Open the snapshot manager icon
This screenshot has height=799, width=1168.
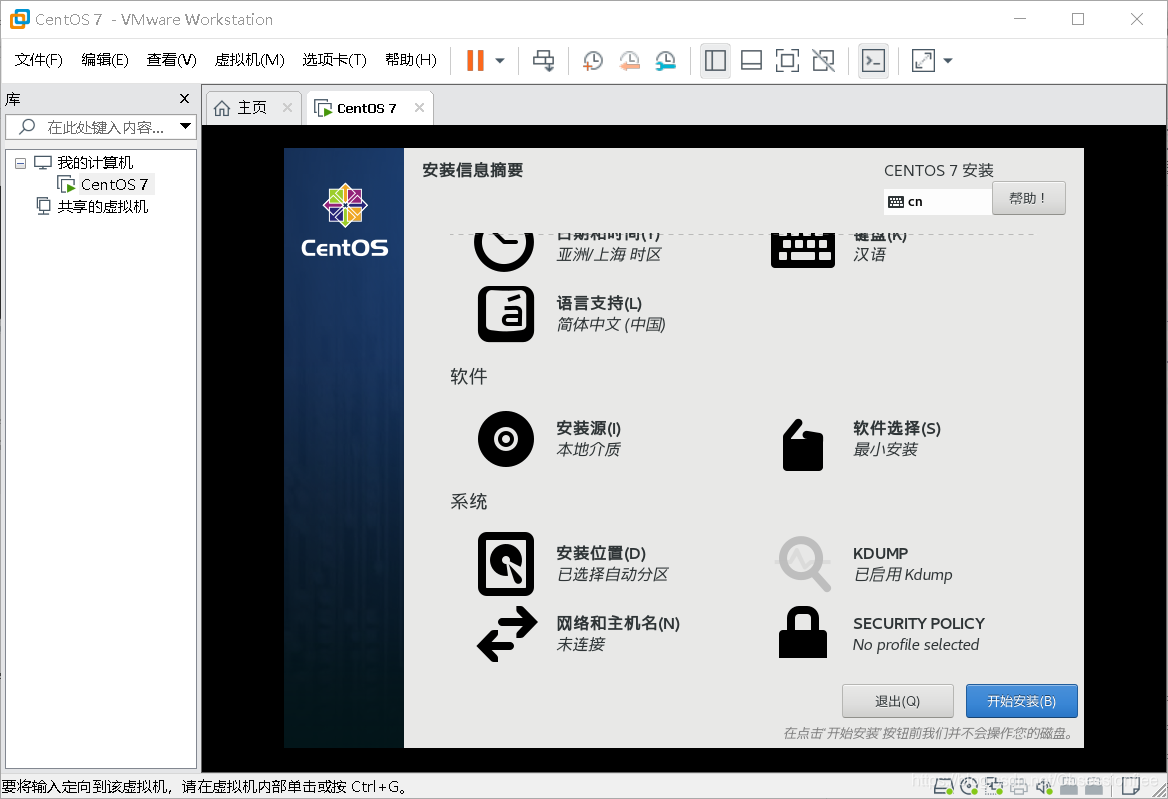(x=665, y=61)
